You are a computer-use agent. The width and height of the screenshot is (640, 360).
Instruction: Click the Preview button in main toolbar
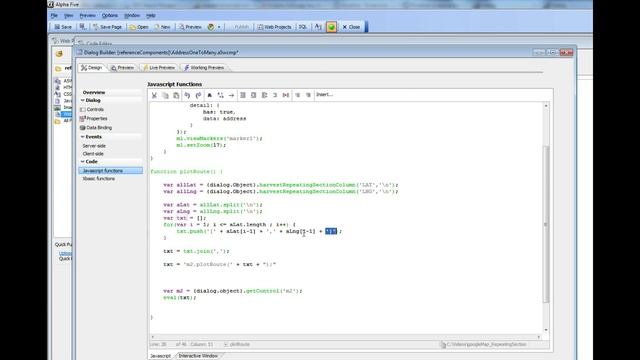(x=190, y=27)
